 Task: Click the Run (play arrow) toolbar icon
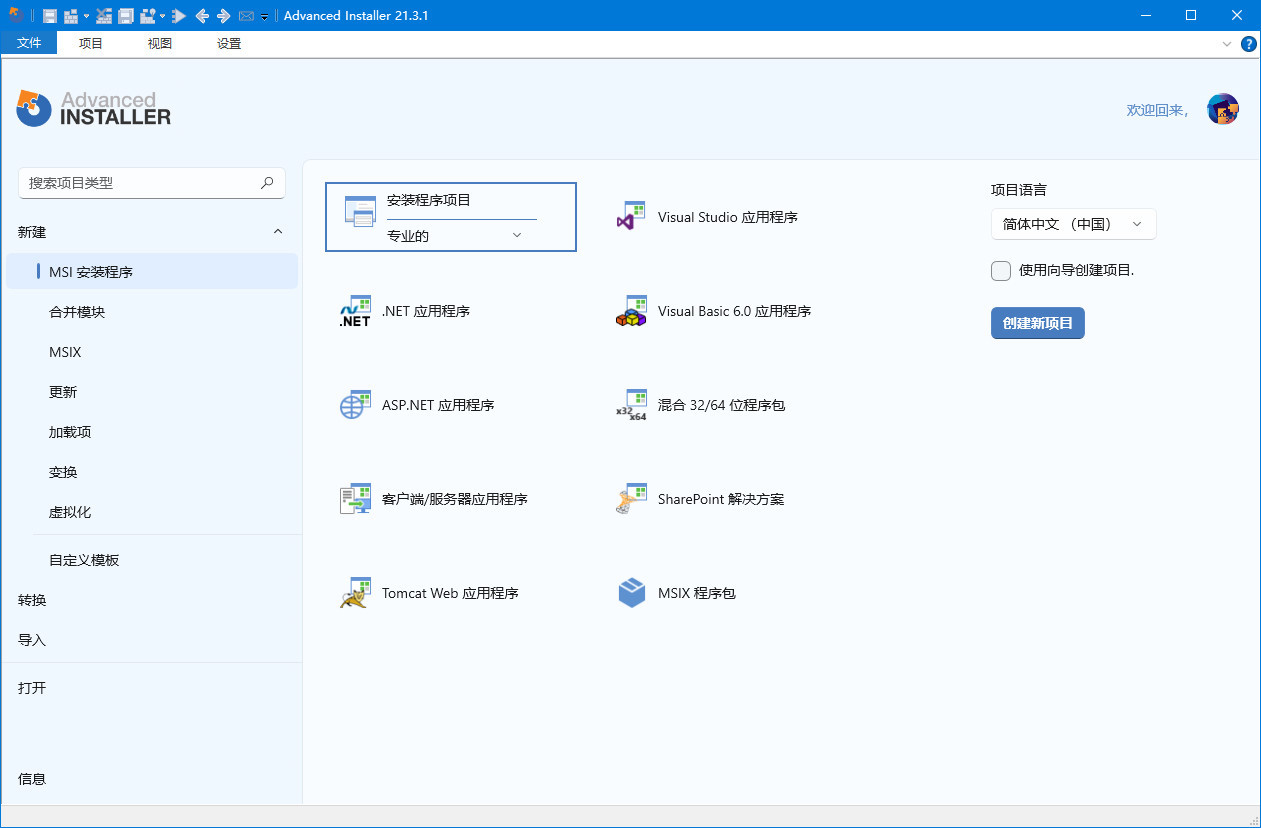point(179,16)
